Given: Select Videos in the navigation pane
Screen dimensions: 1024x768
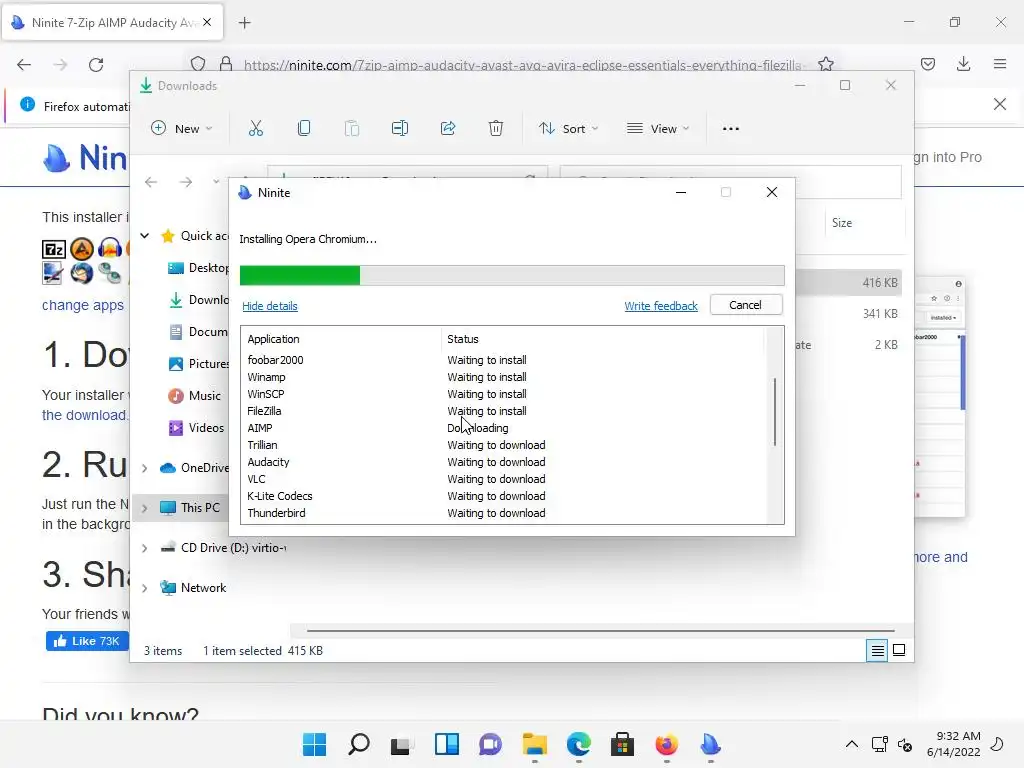Looking at the screenshot, I should click(206, 428).
